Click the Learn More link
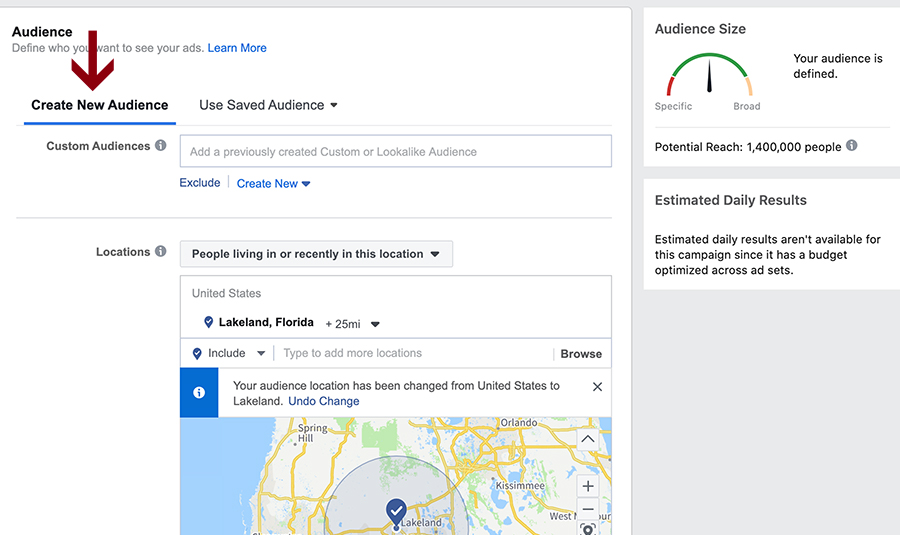 click(237, 48)
